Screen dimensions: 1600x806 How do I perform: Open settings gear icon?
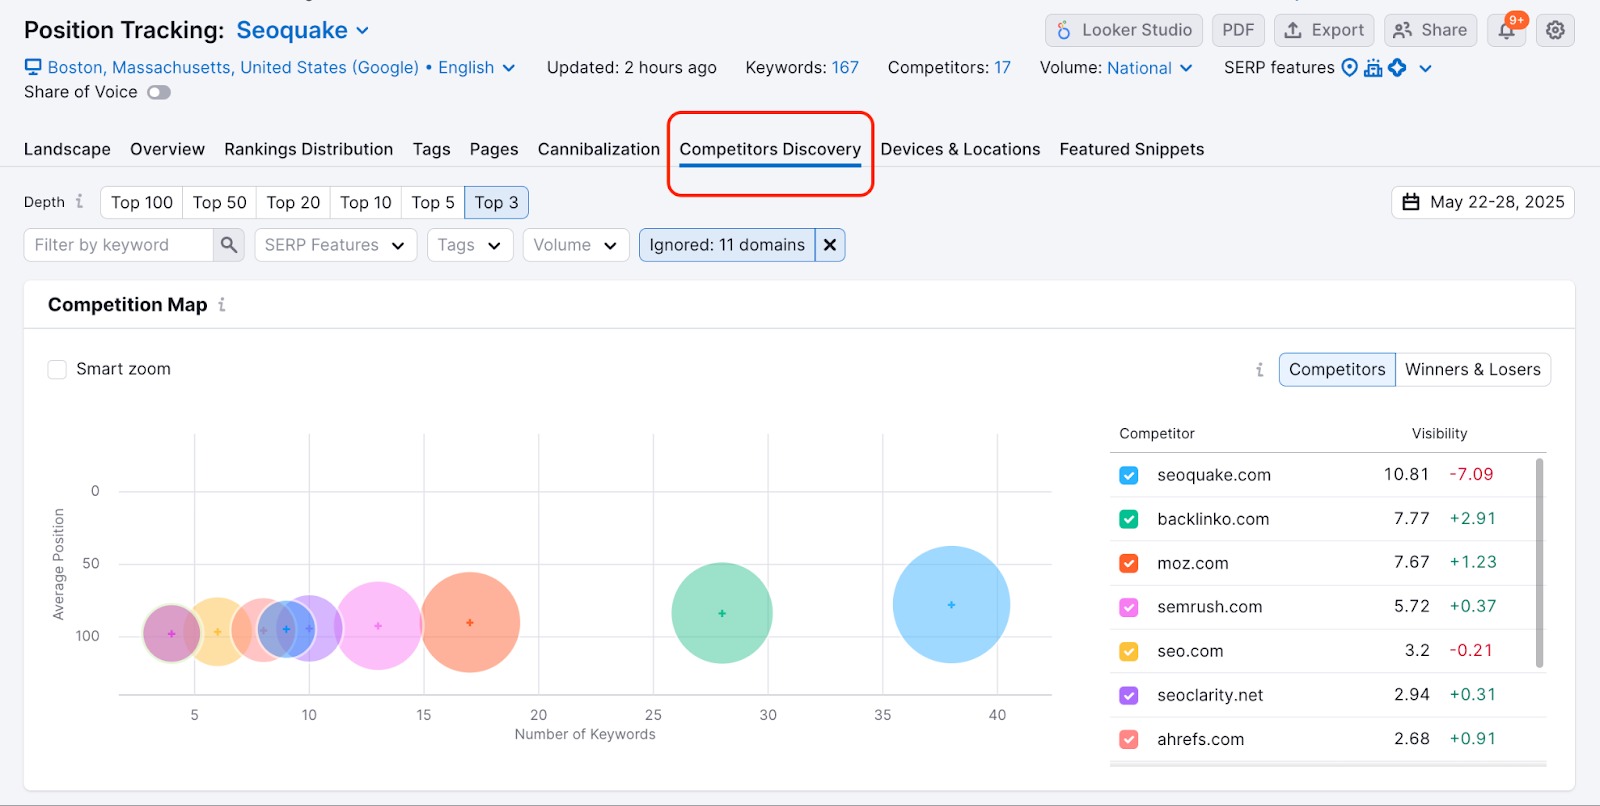click(x=1555, y=31)
